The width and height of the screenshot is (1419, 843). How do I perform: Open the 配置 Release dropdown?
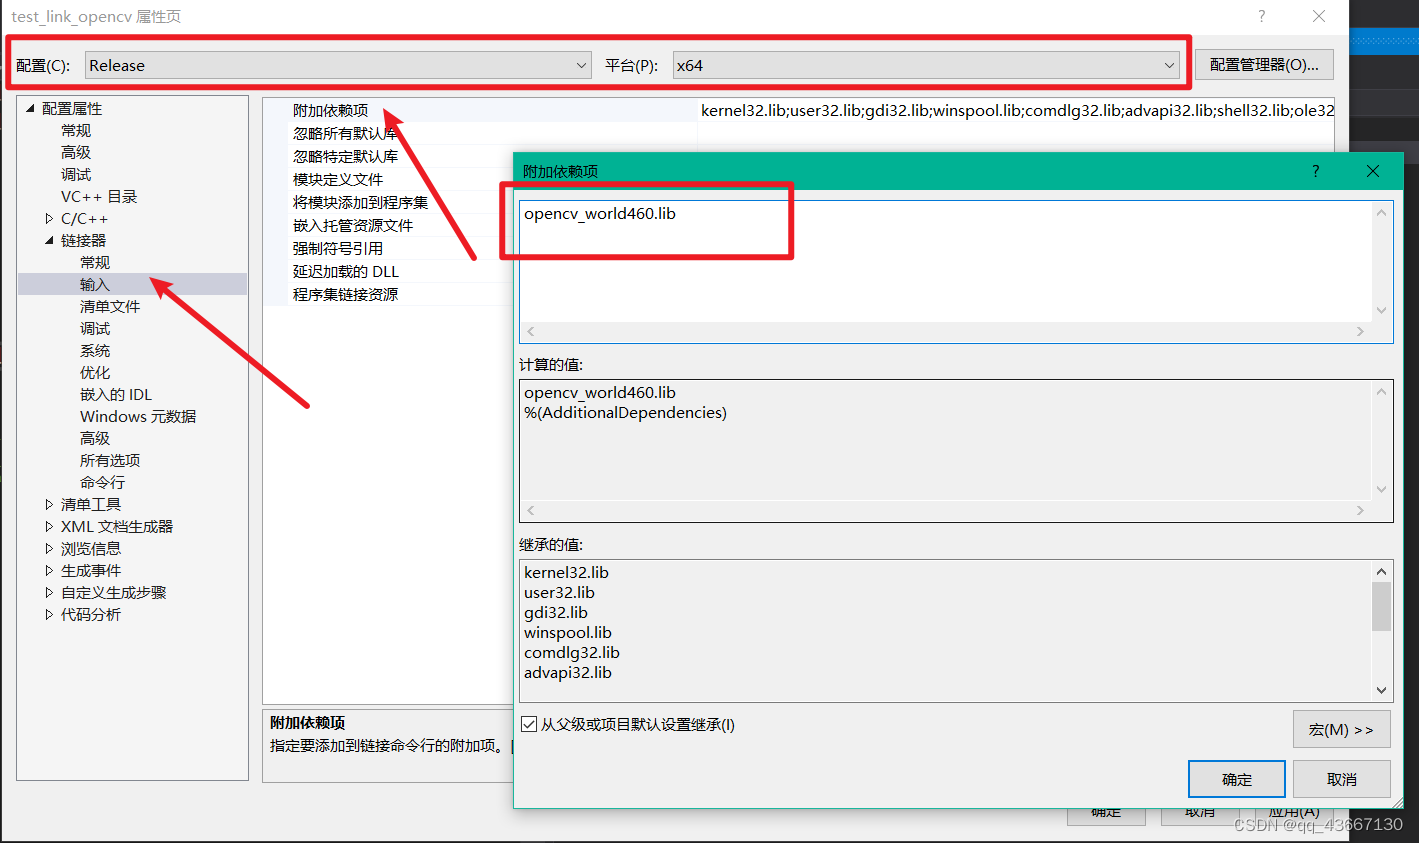338,65
